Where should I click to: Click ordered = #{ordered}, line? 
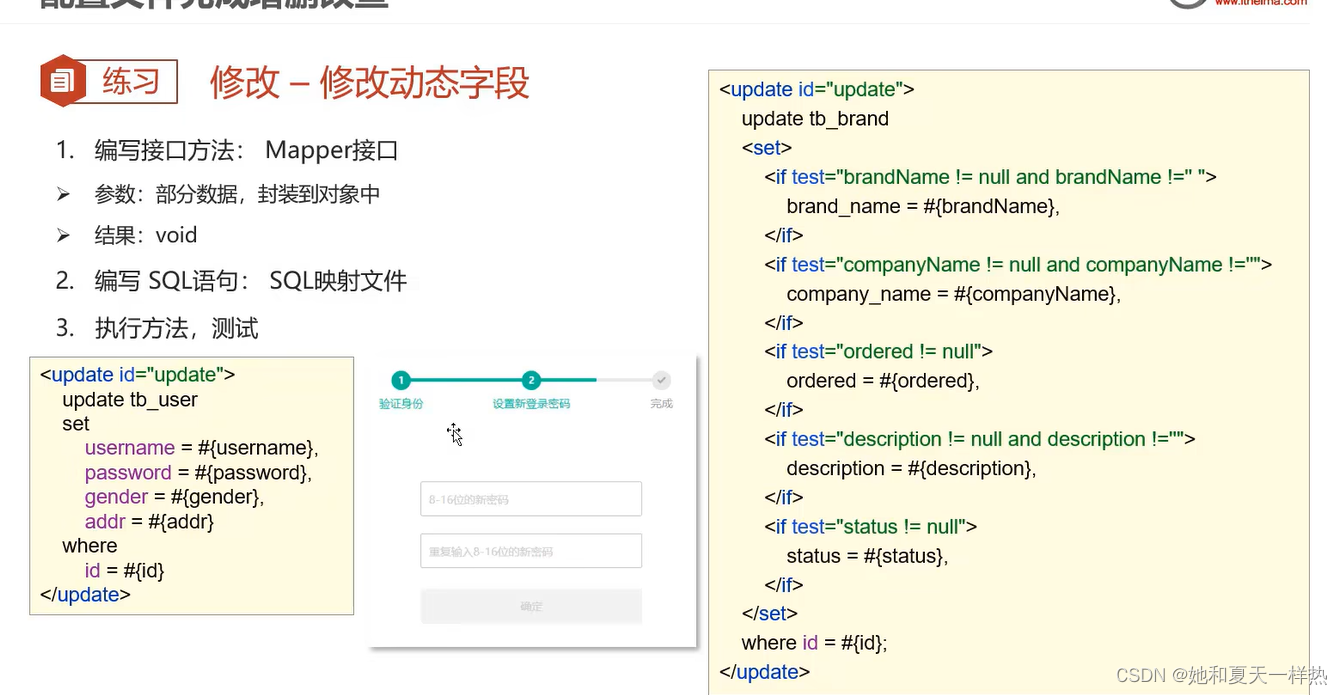(883, 381)
